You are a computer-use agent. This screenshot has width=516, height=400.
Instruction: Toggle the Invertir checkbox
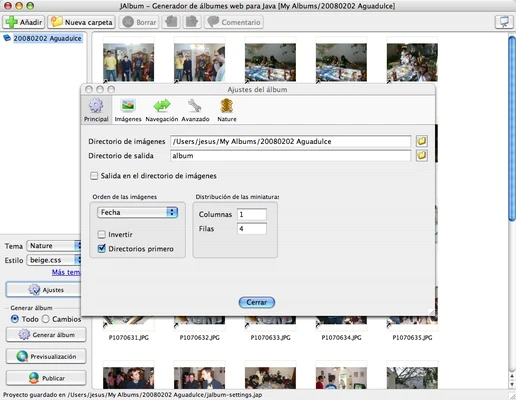(x=102, y=234)
